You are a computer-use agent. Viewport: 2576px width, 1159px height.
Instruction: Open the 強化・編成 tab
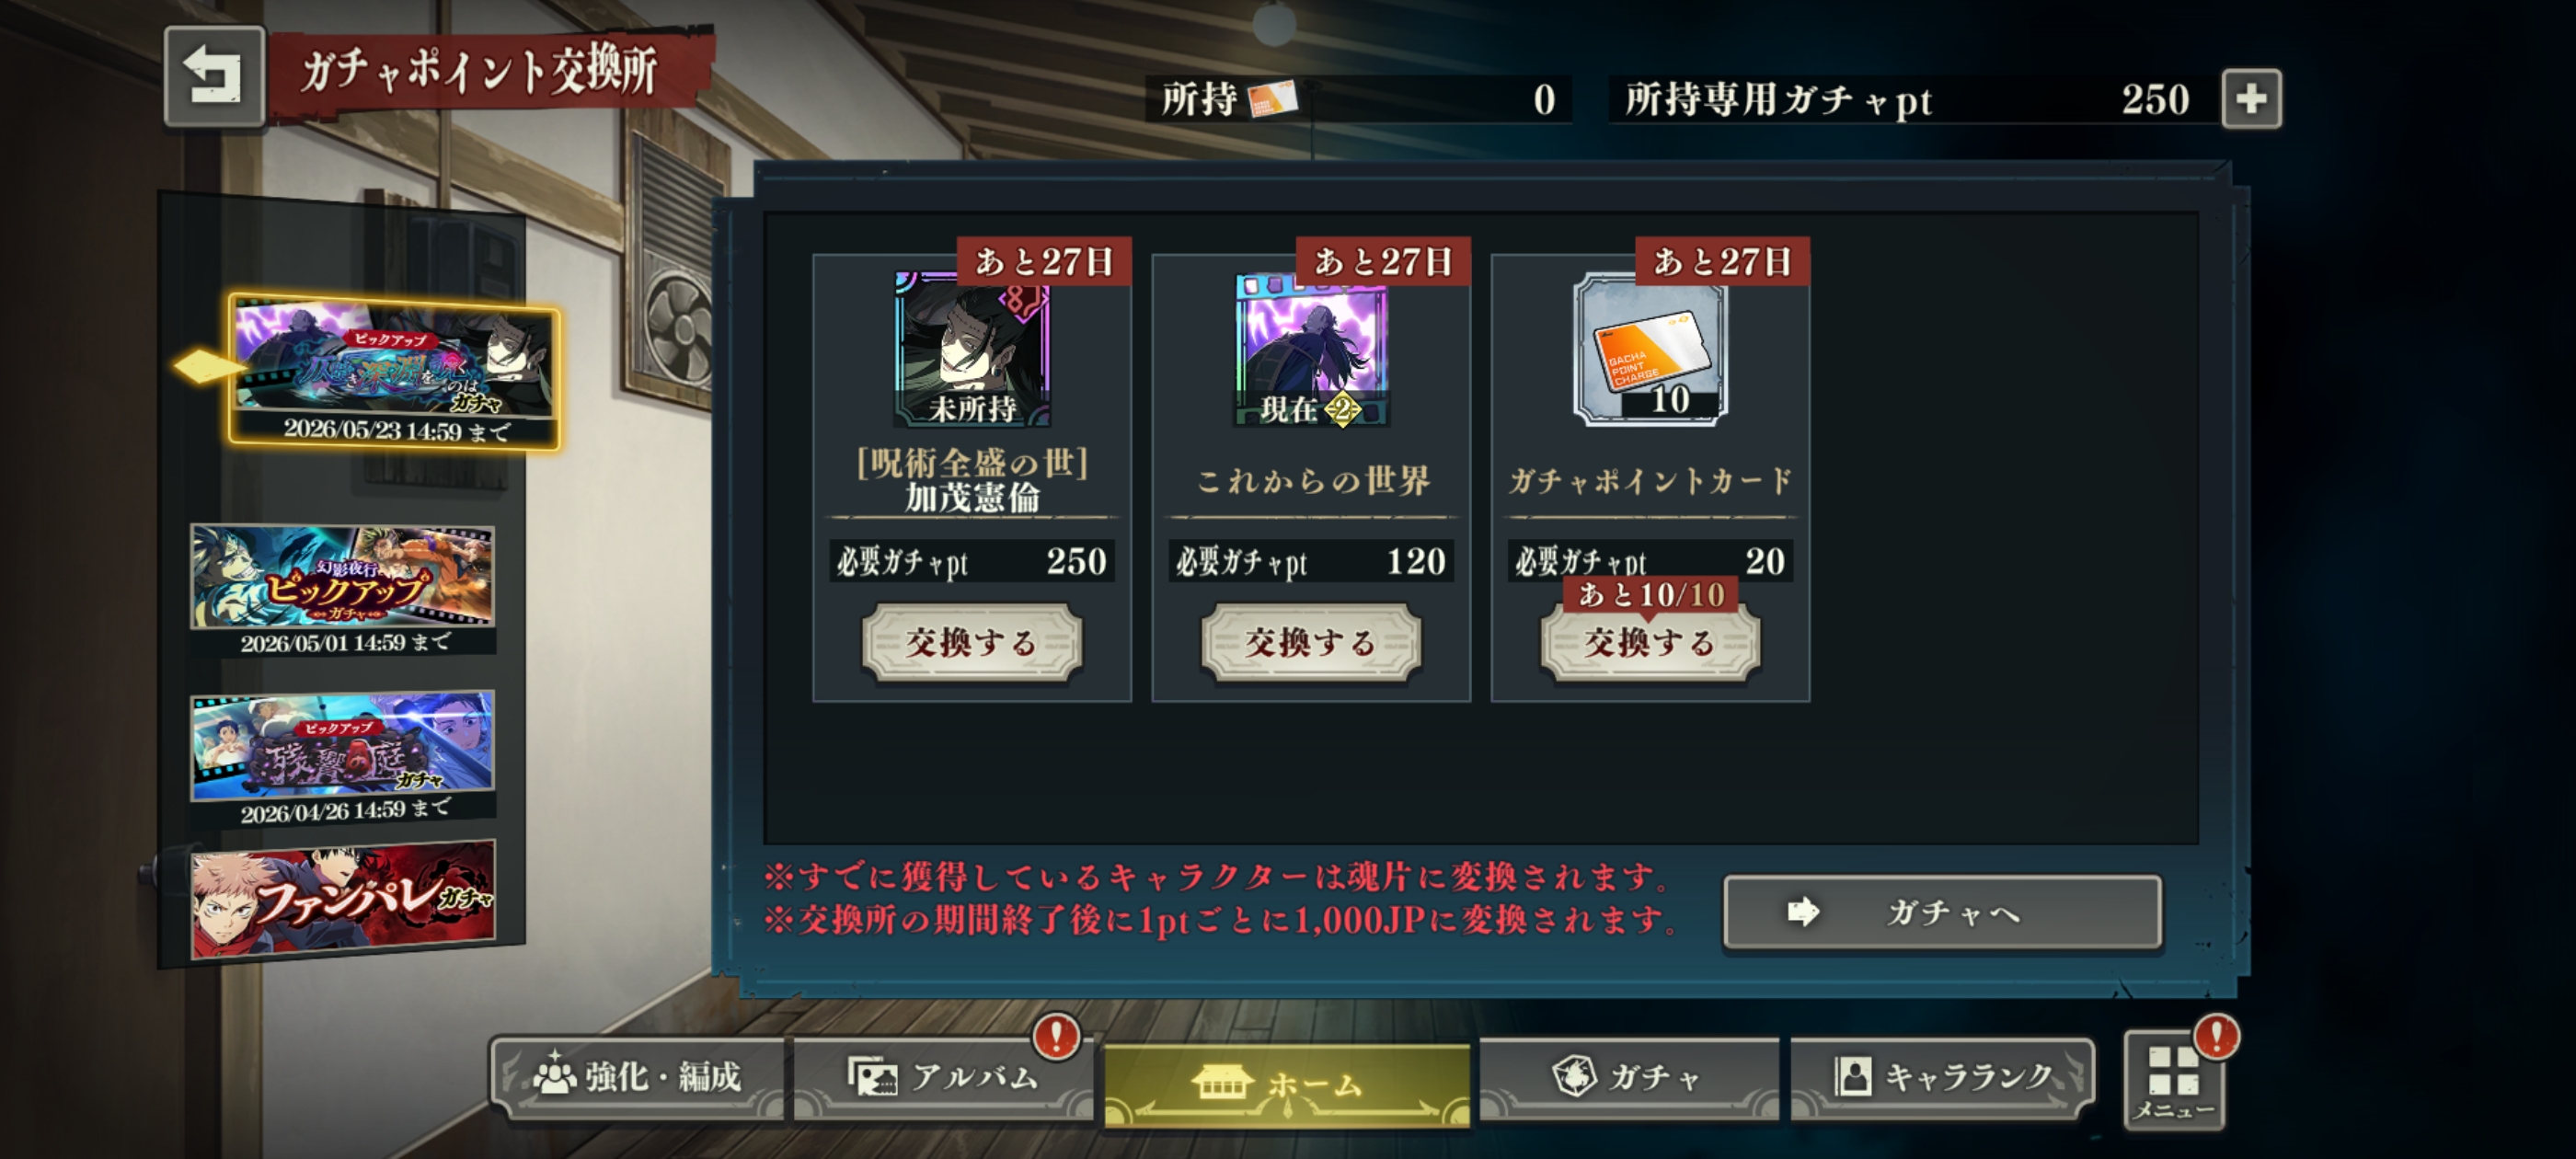tap(638, 1078)
